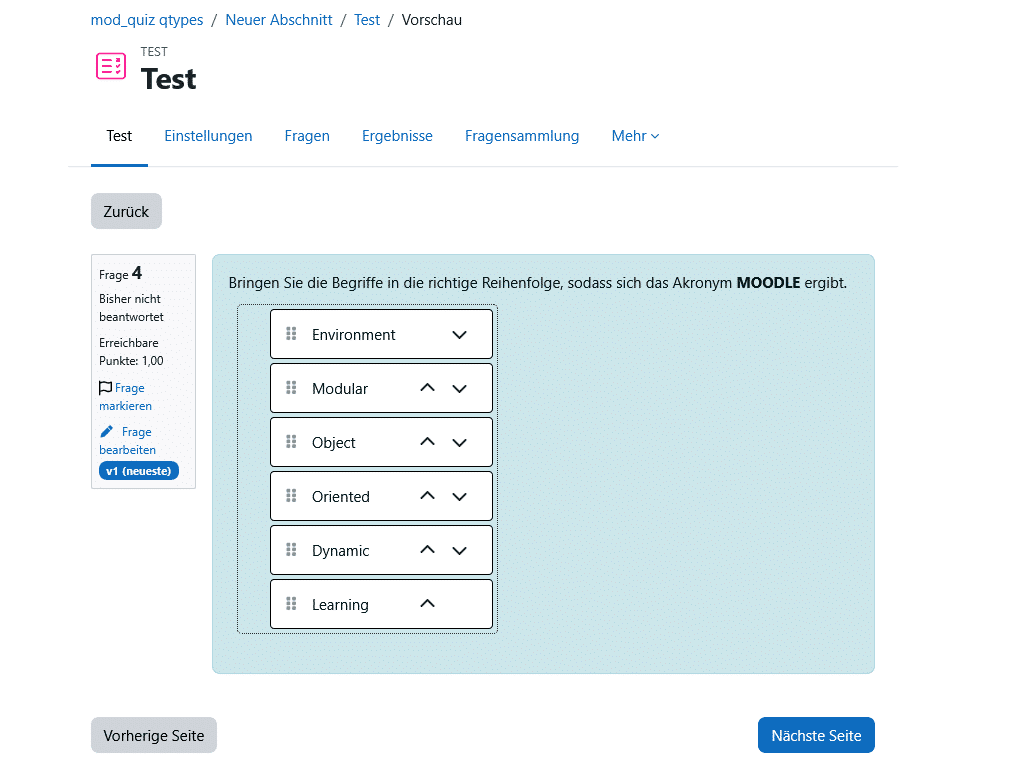Click the Zurück button
Screen dimensions: 1030x773
coord(126,211)
